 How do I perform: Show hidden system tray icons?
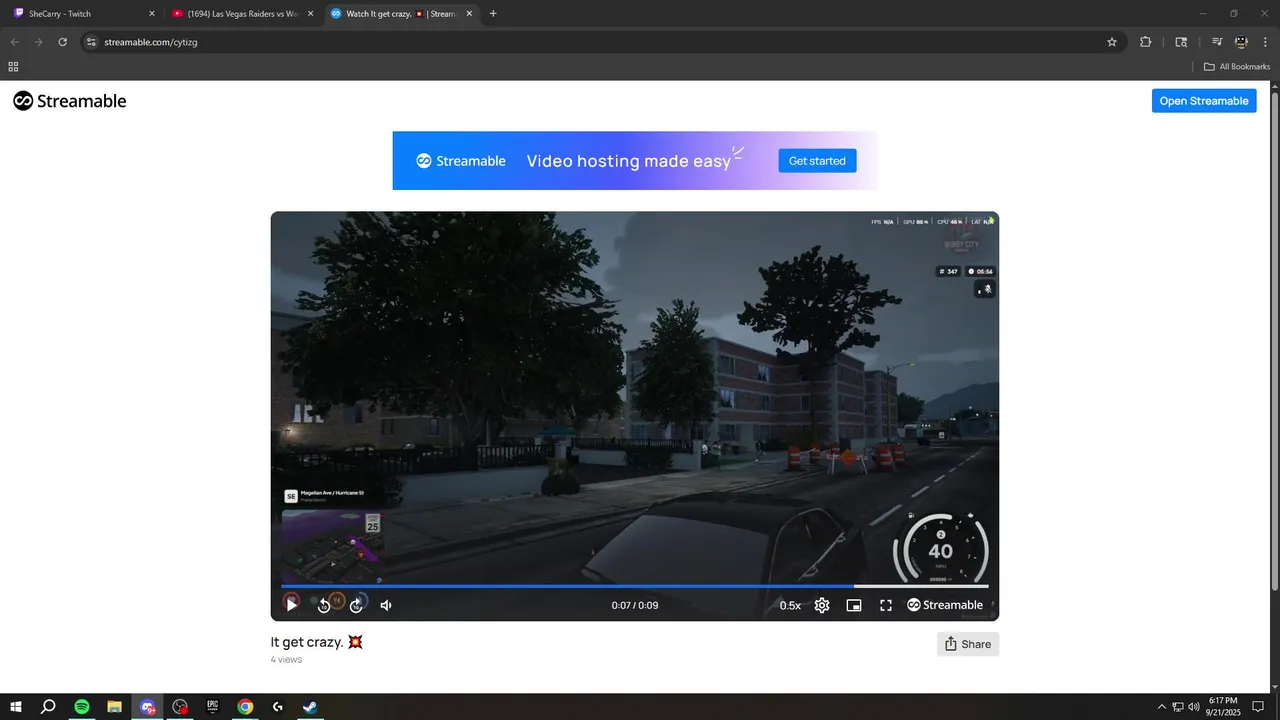pos(1161,707)
